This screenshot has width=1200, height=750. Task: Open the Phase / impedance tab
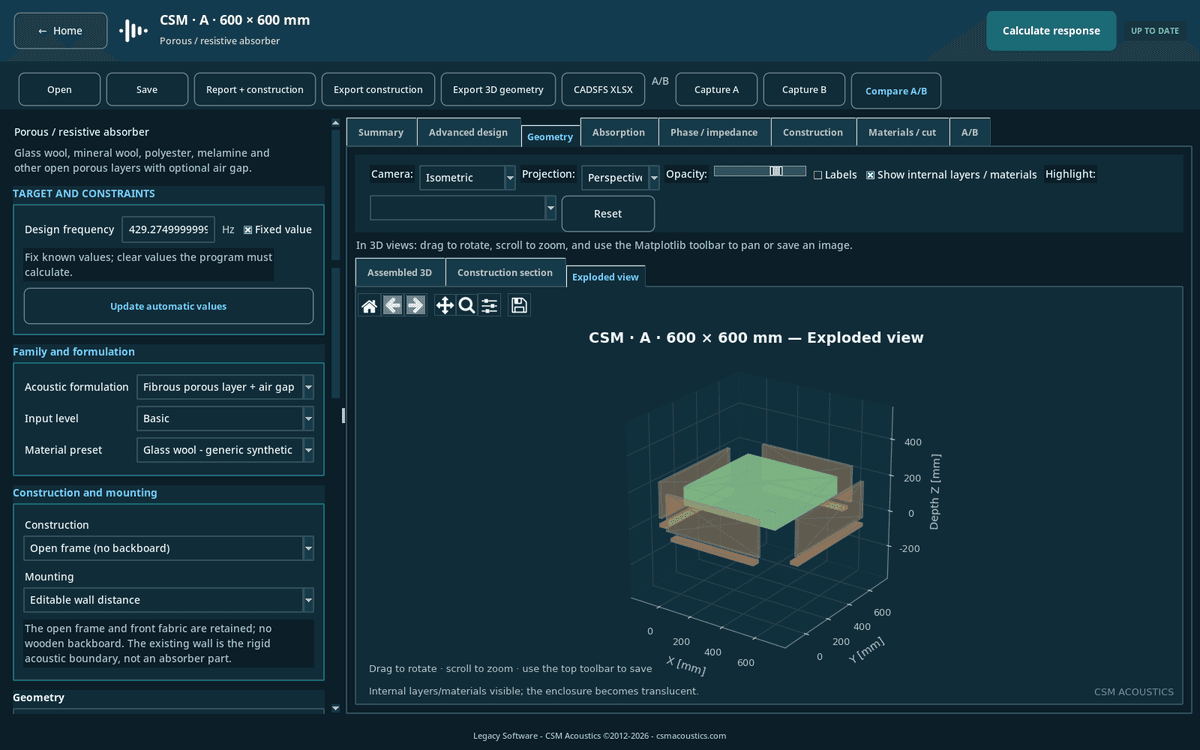point(714,132)
